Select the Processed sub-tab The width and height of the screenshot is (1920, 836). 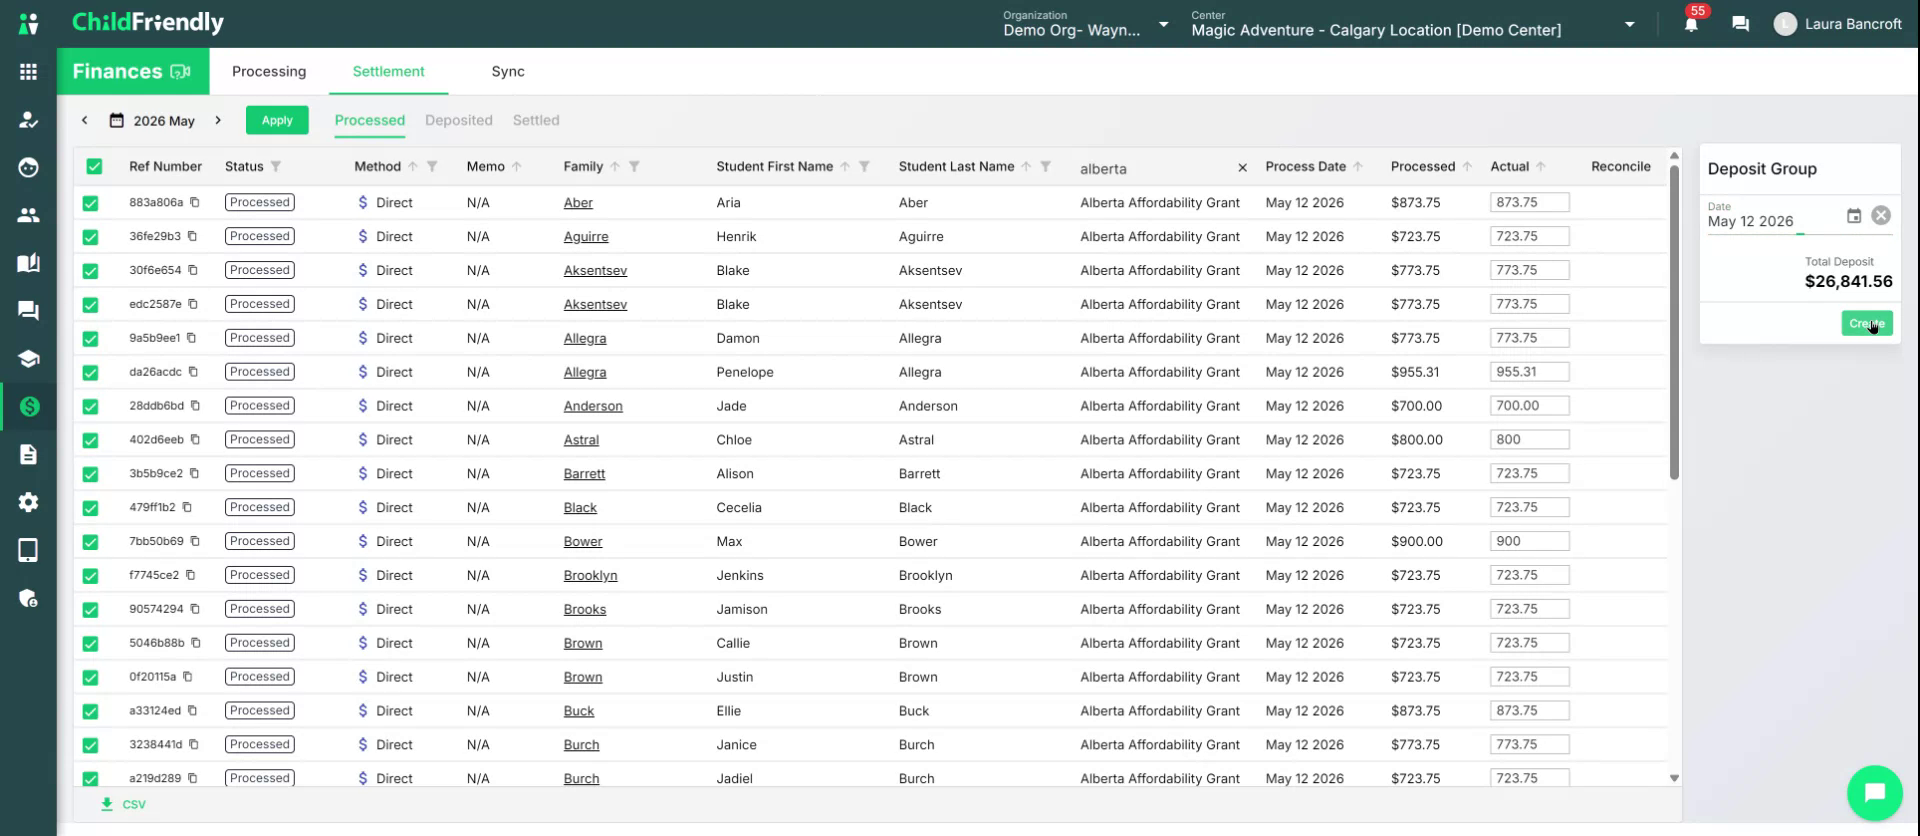tap(369, 120)
